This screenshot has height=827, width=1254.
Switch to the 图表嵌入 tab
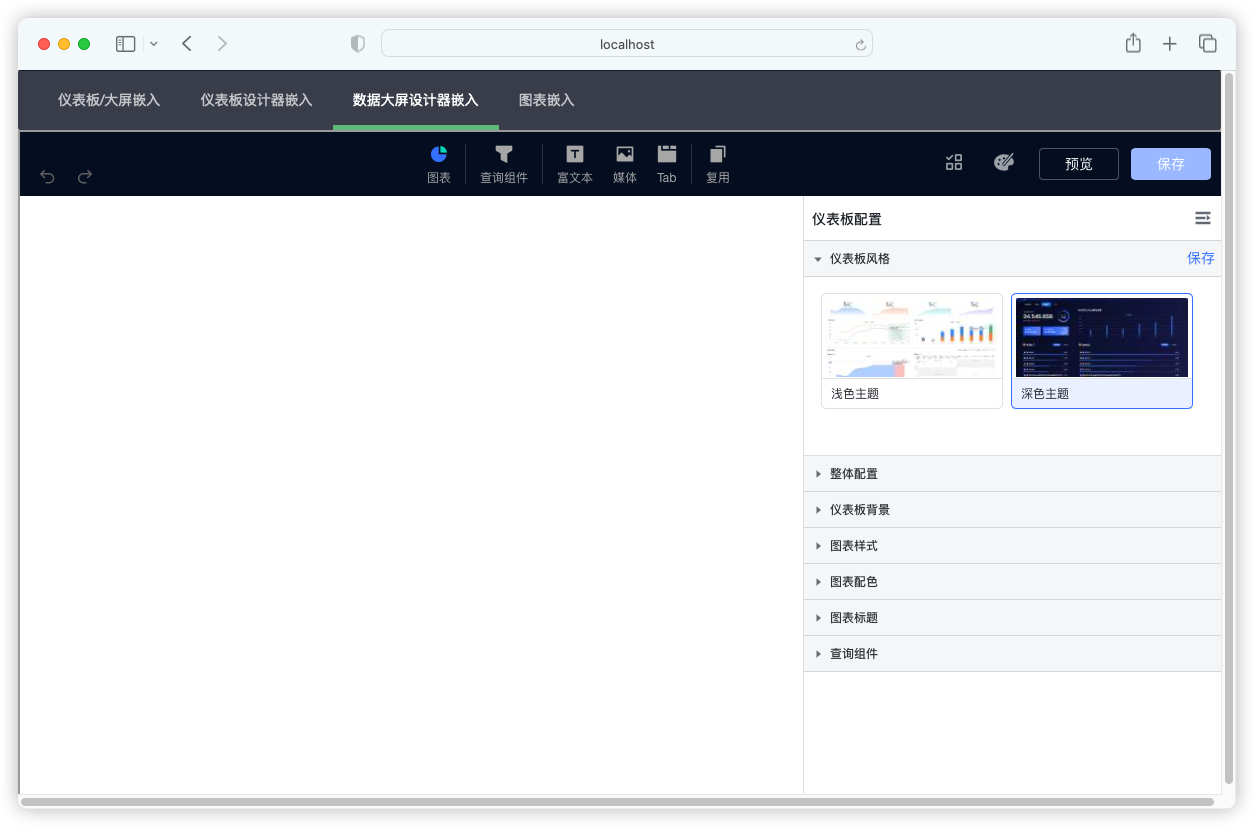click(x=547, y=100)
